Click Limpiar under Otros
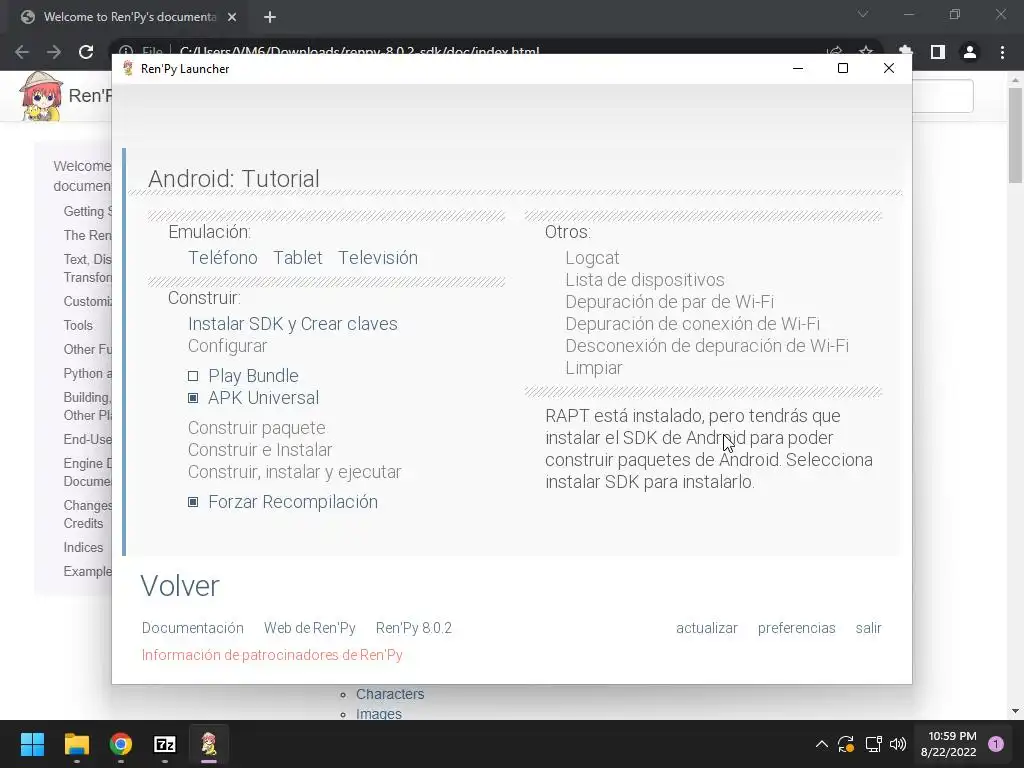1024x768 pixels. [x=594, y=368]
